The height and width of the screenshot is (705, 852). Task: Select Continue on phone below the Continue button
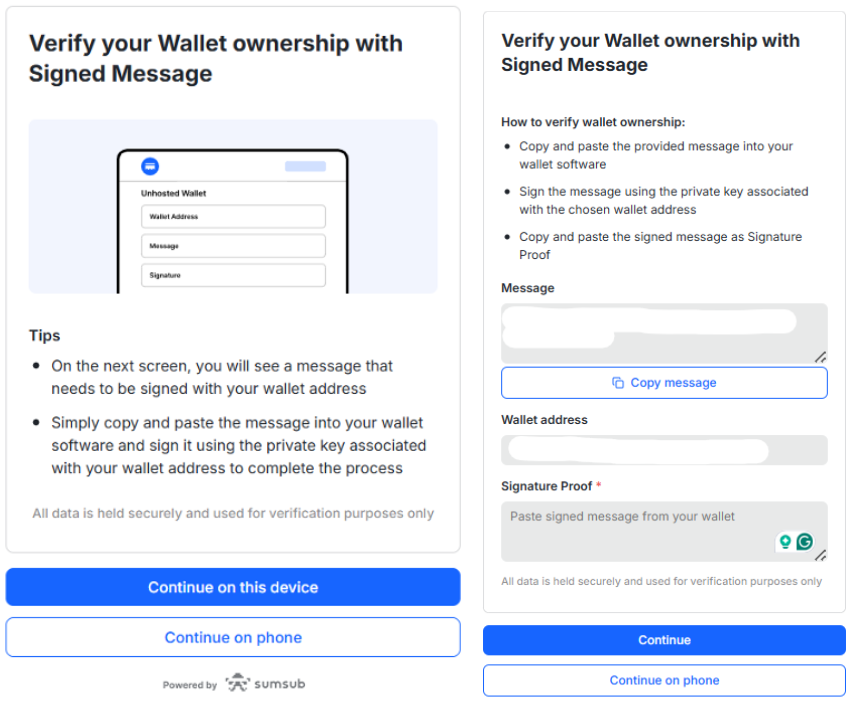point(664,680)
